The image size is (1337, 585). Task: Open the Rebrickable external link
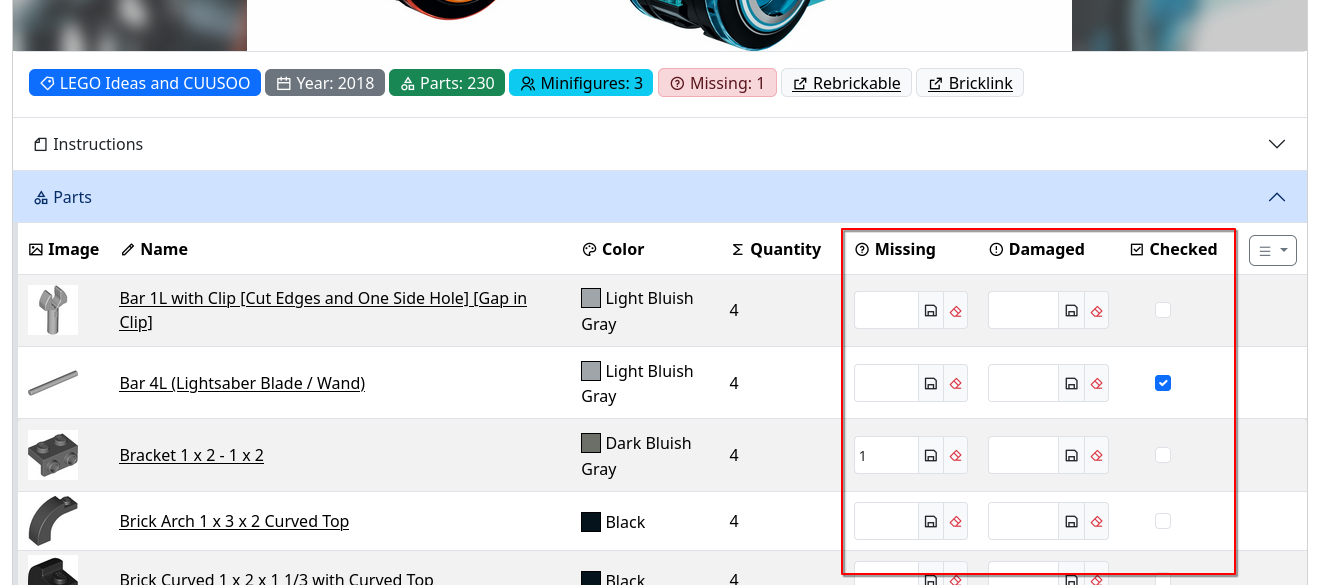tap(847, 83)
